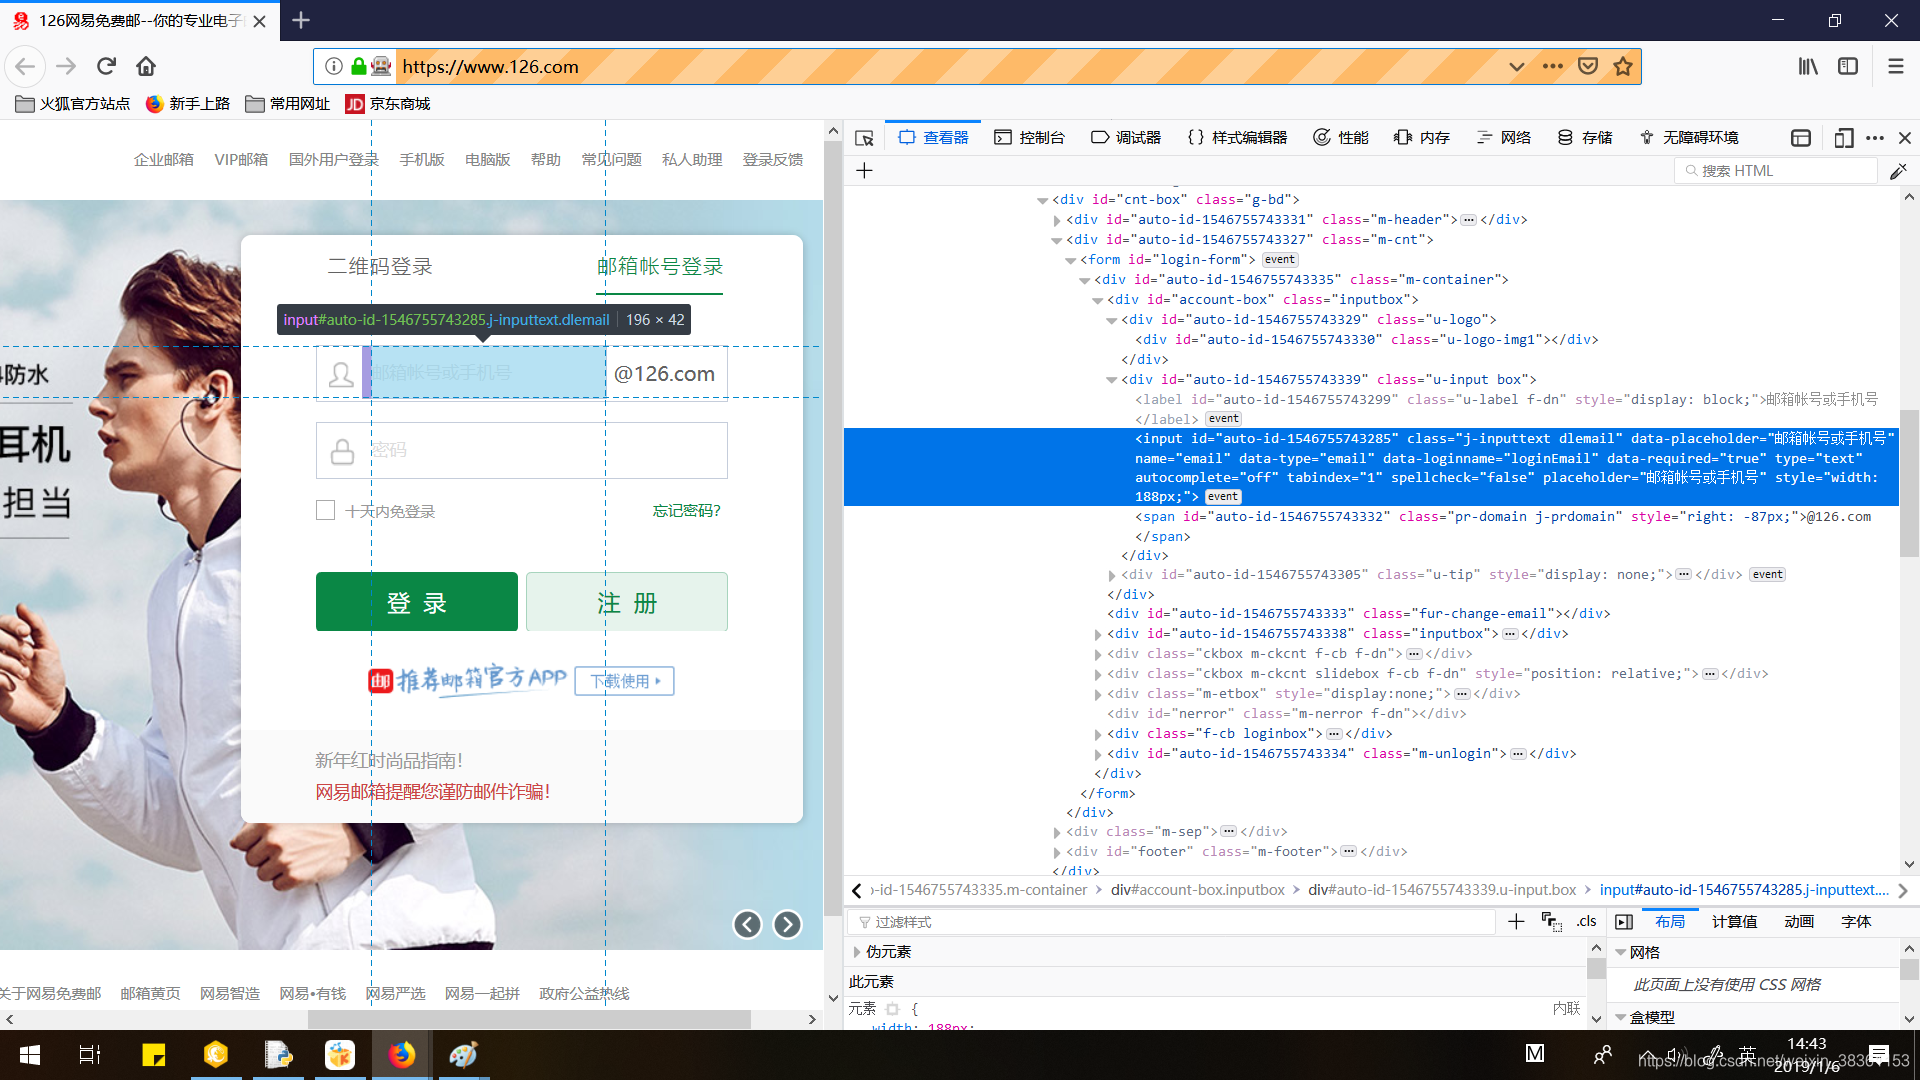Open the Paint app on taskbar
Image resolution: width=1920 pixels, height=1080 pixels.
463,1055
